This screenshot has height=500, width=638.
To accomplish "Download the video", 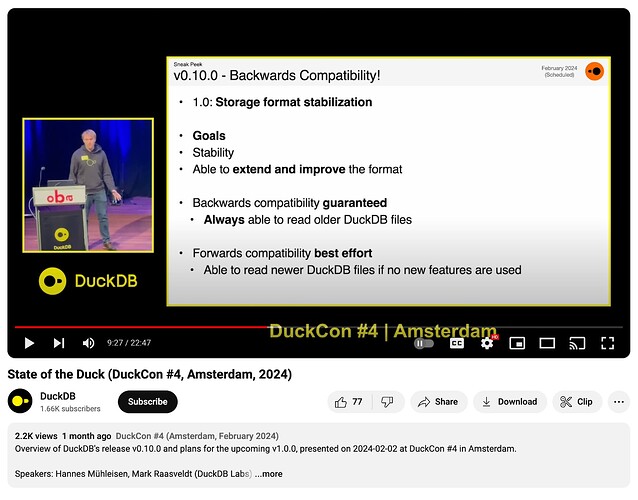I will (x=509, y=402).
